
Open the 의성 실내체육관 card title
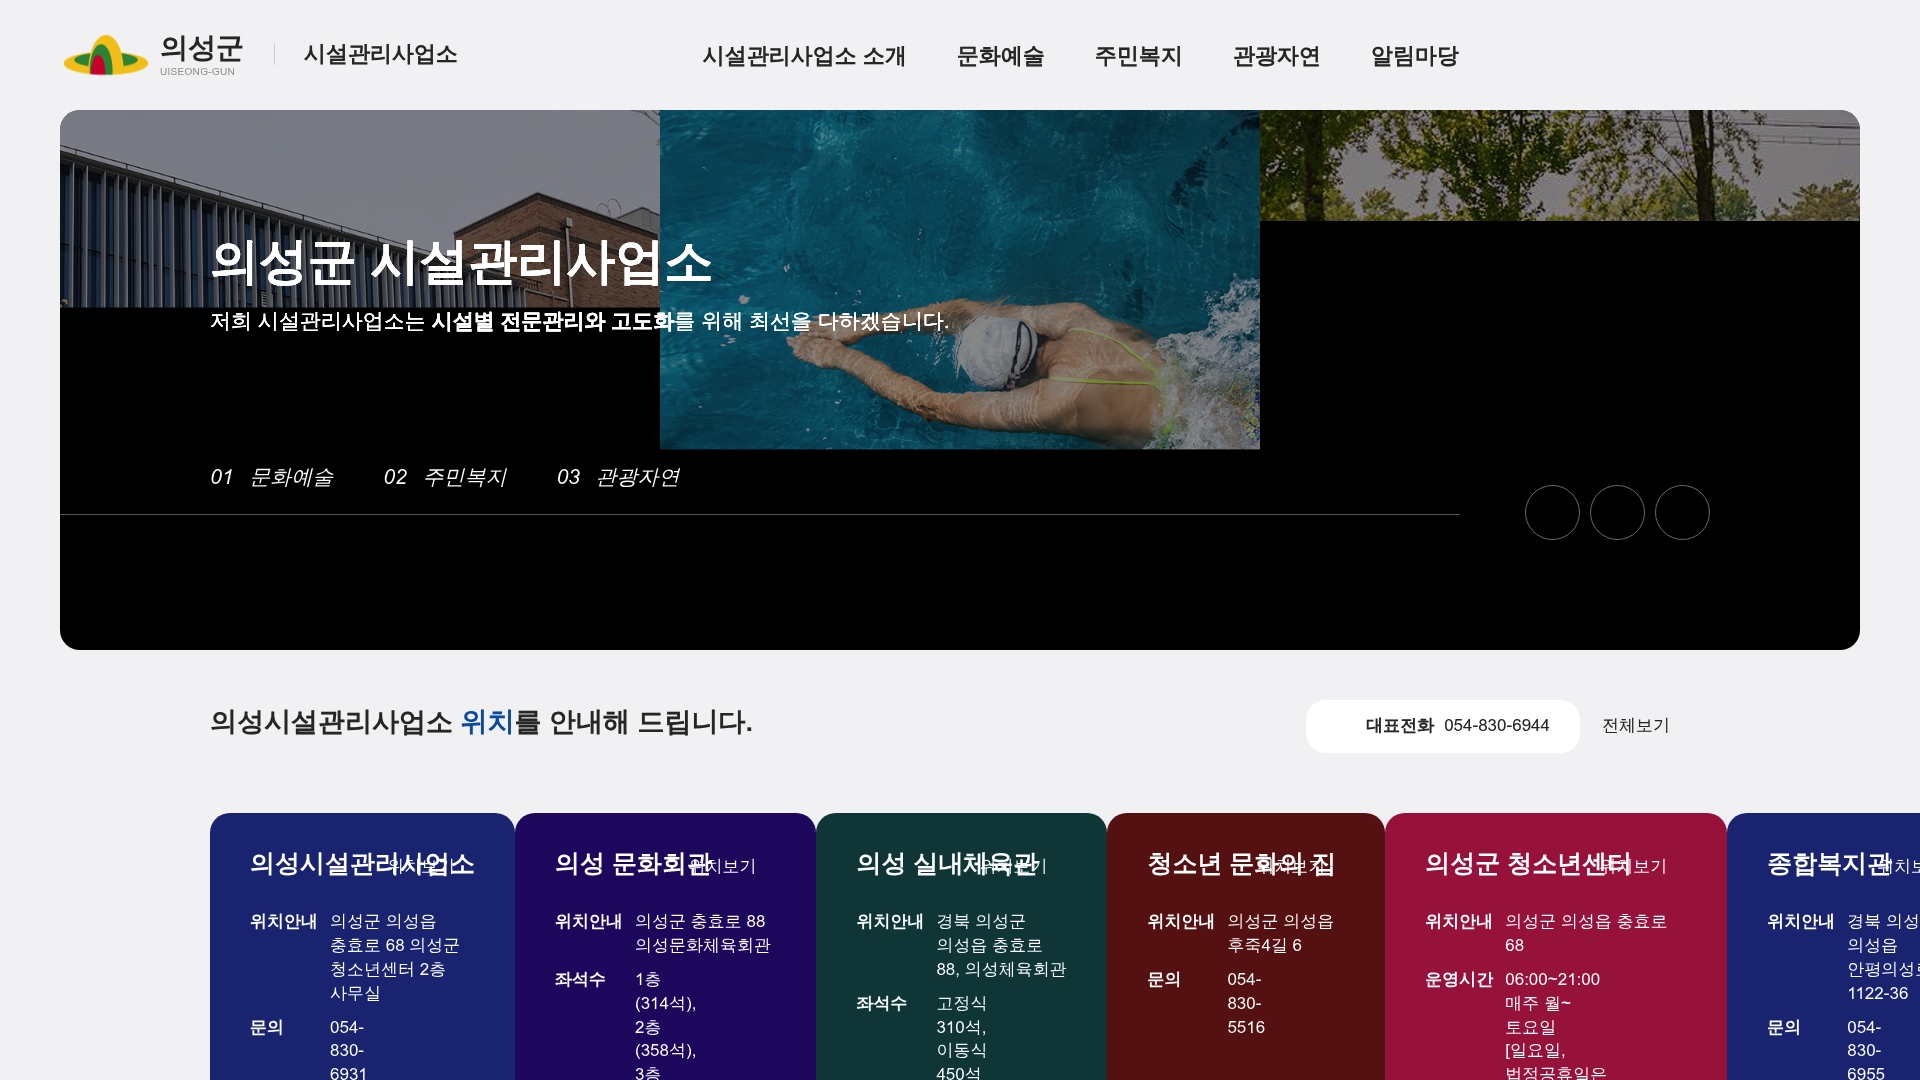[x=946, y=864]
